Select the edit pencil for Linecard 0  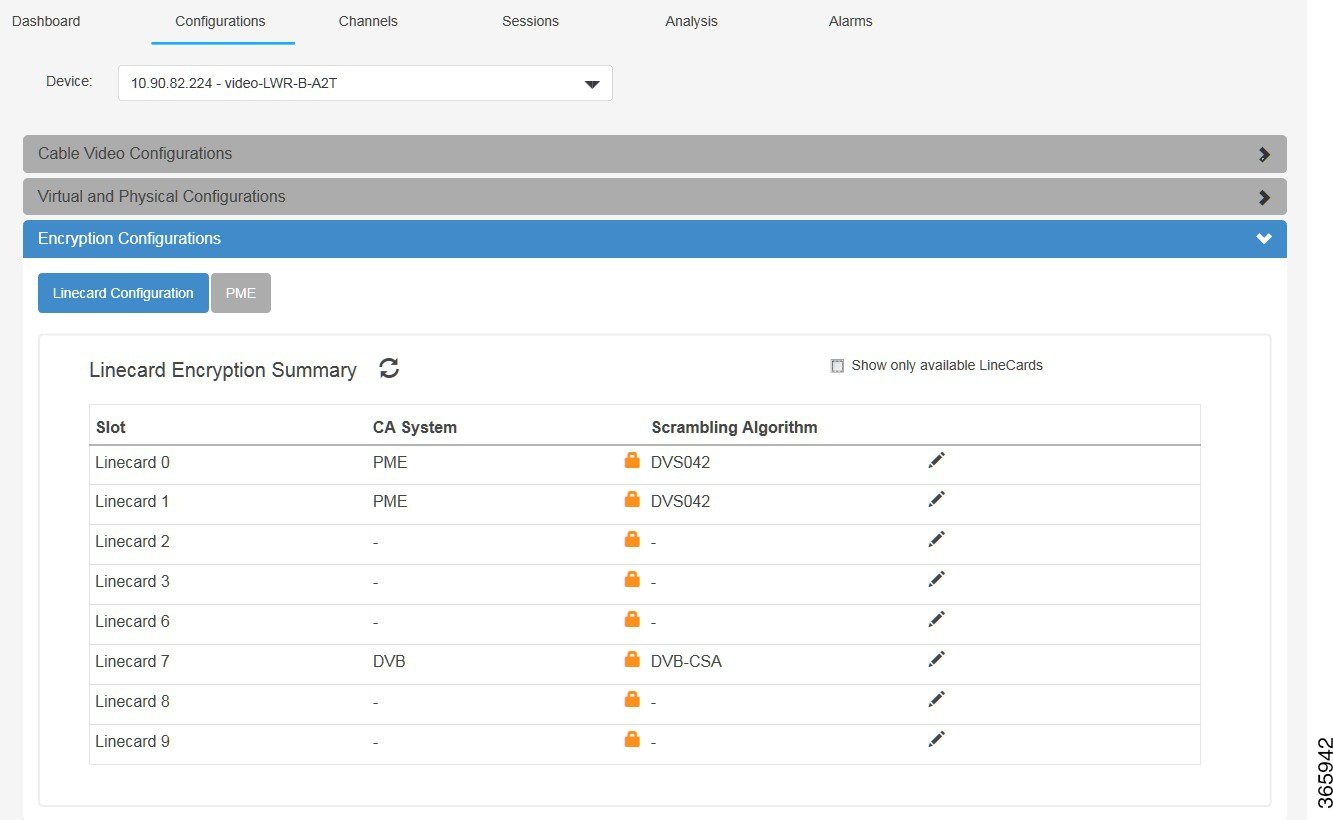click(936, 459)
